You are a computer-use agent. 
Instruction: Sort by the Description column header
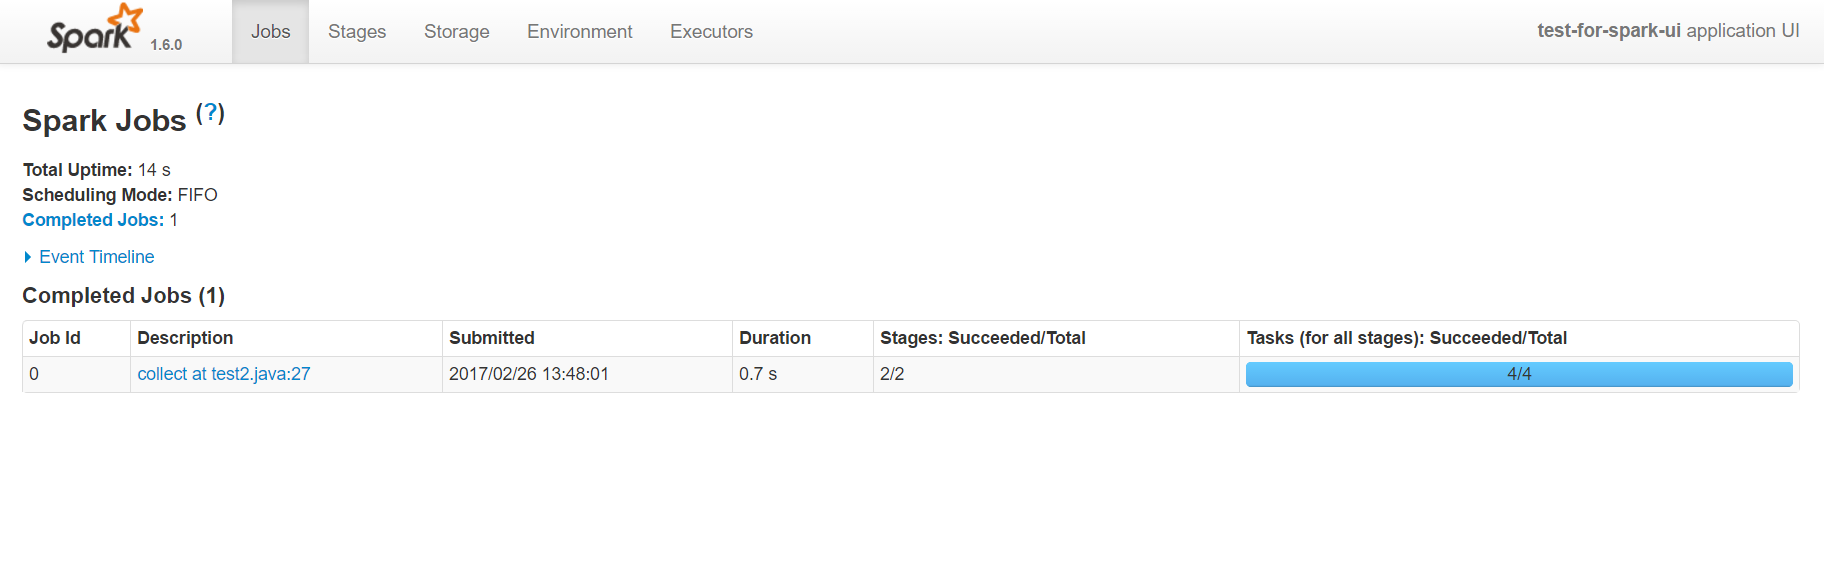pos(185,338)
